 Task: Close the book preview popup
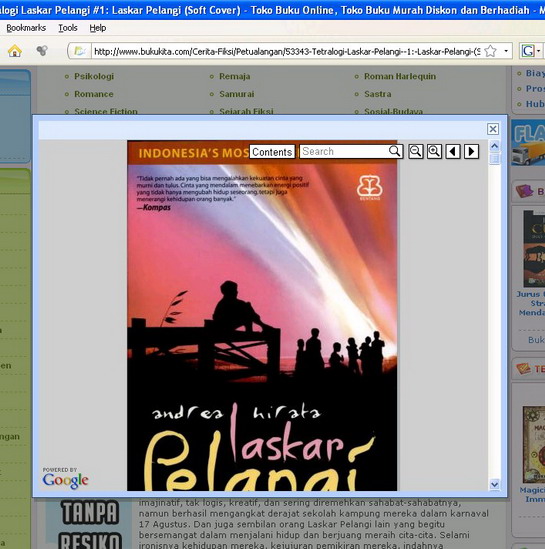(x=493, y=129)
